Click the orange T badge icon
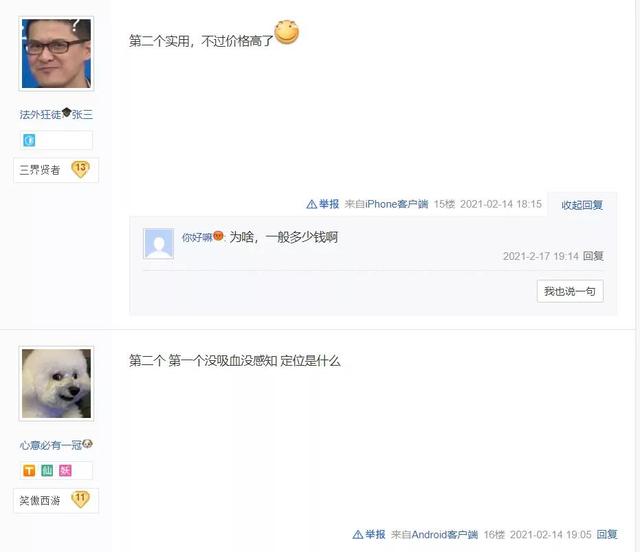 [29, 471]
